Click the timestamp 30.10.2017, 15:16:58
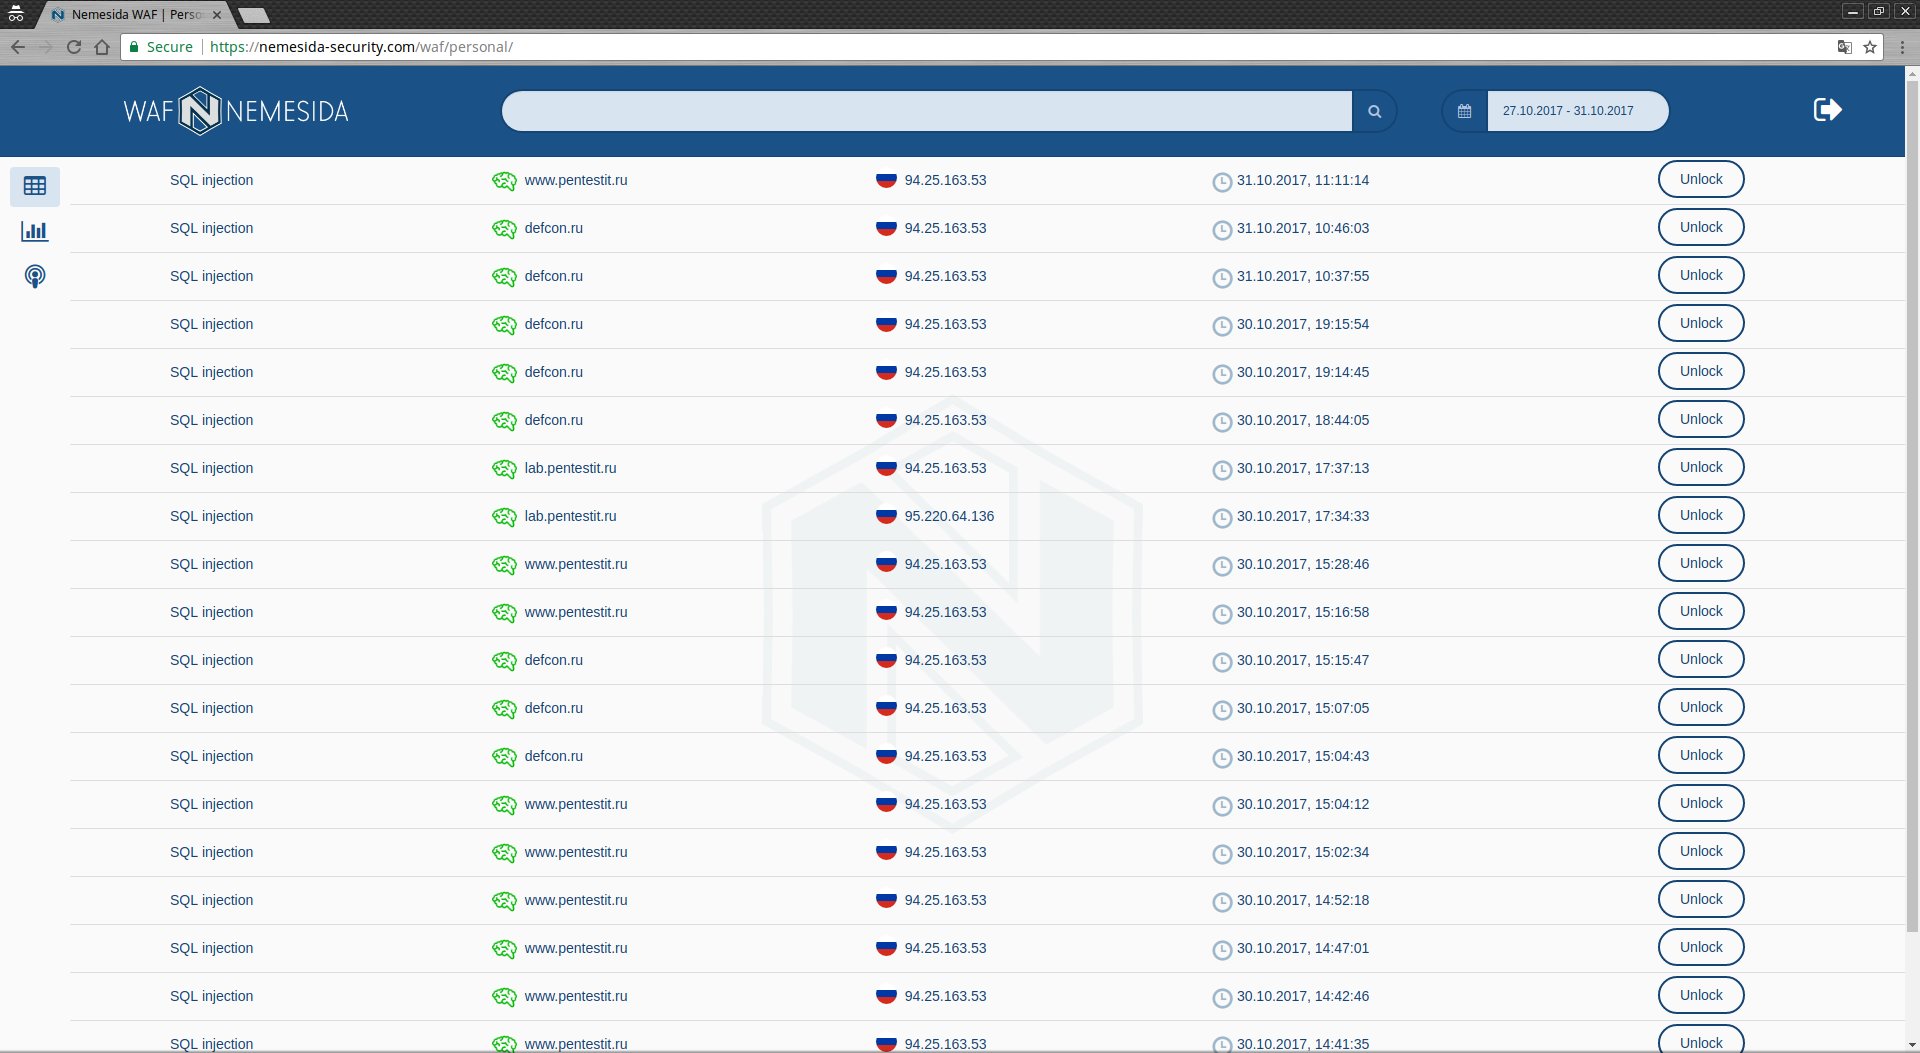The width and height of the screenshot is (1920, 1053). (1303, 612)
